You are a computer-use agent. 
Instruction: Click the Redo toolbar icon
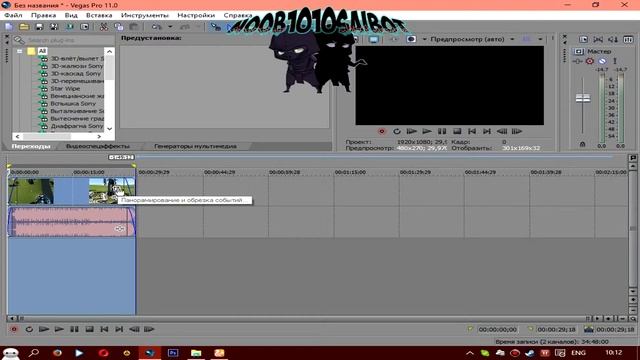point(185,27)
